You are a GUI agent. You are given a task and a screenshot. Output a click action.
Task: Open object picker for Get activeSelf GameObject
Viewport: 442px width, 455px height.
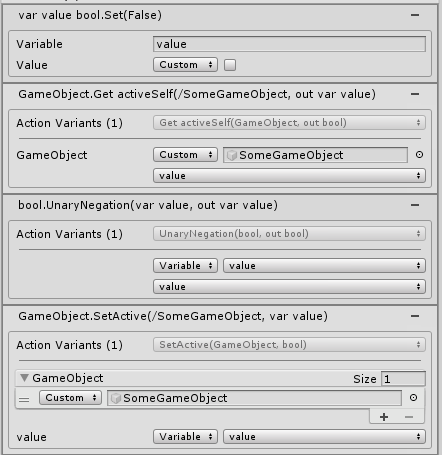coord(419,155)
